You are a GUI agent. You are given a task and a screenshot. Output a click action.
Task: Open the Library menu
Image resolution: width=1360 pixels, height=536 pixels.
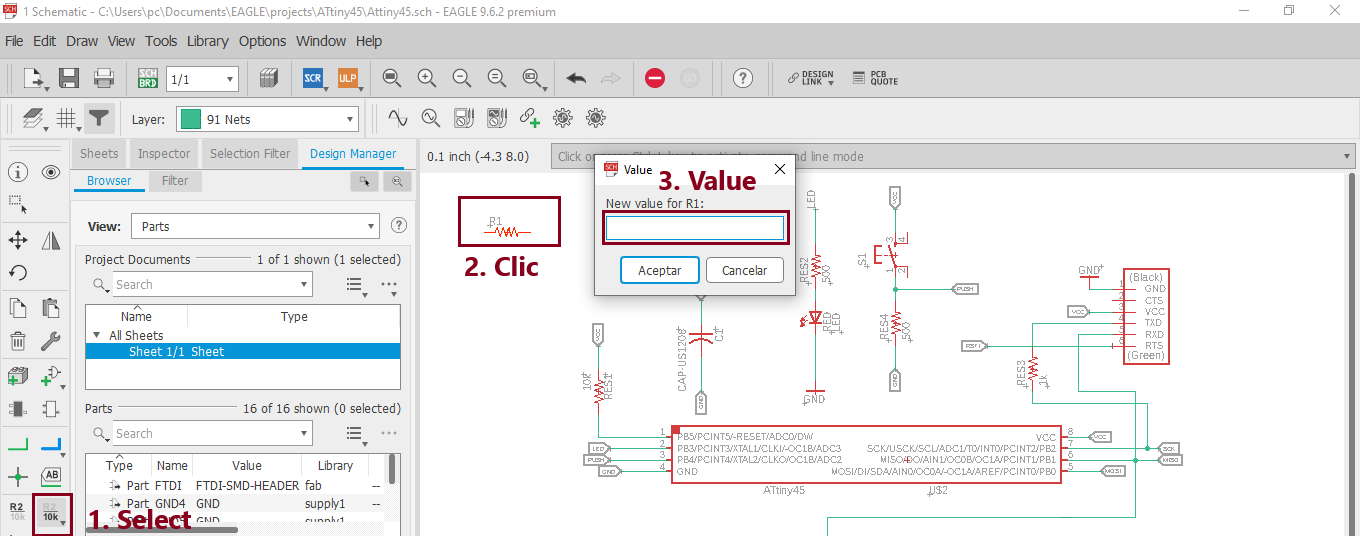207,41
